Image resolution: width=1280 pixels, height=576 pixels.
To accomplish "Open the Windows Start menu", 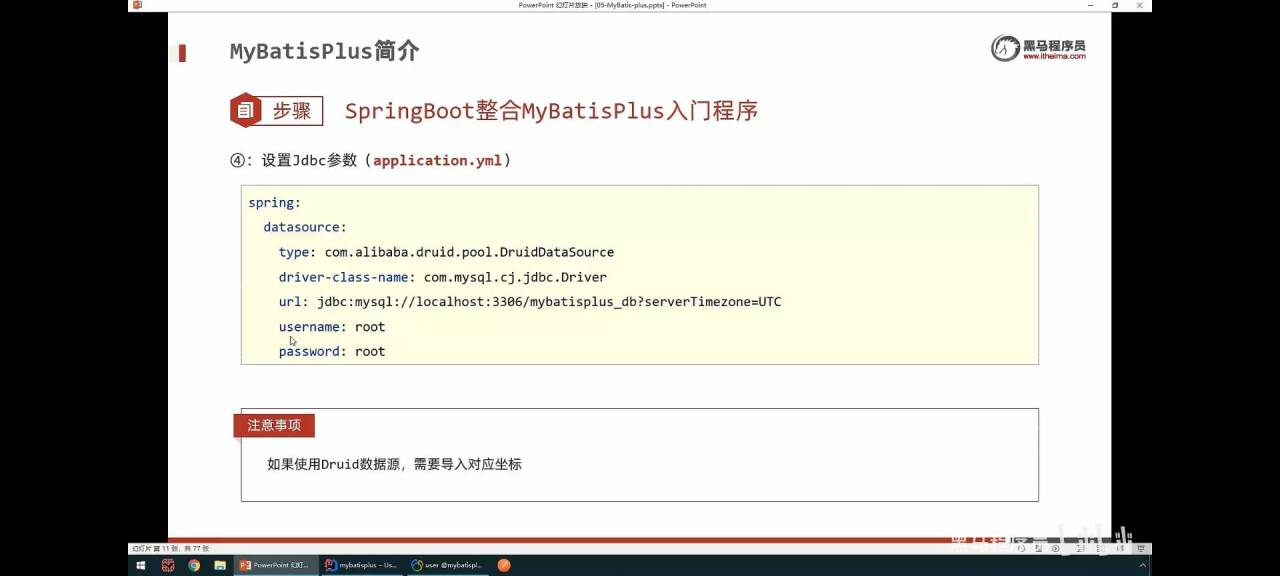I will (x=141, y=565).
